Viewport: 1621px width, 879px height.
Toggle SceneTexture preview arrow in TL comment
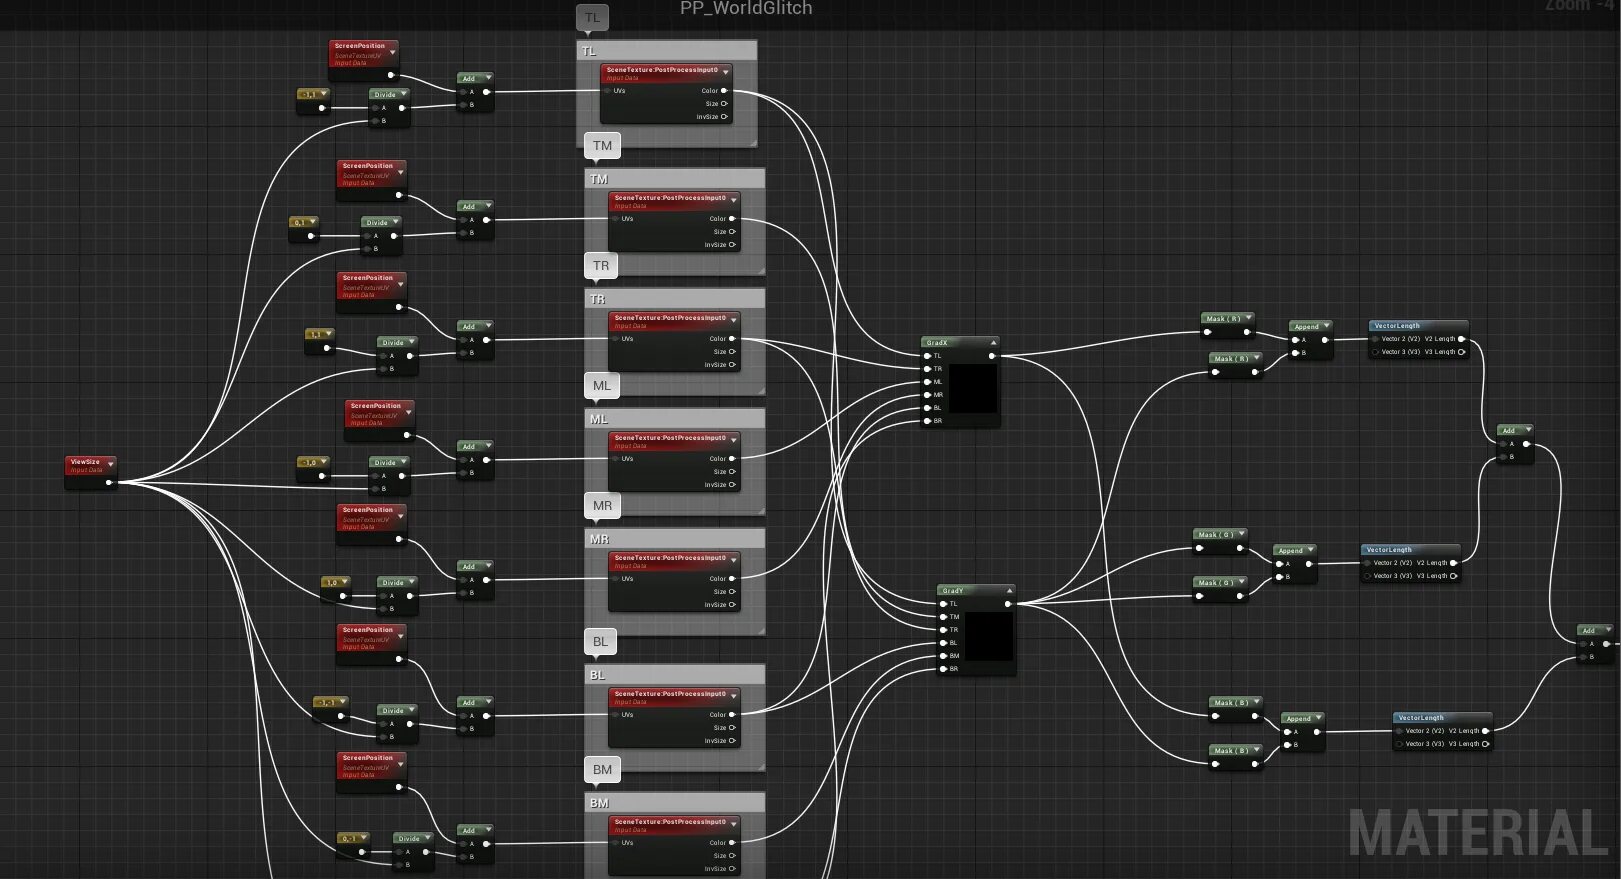(726, 72)
